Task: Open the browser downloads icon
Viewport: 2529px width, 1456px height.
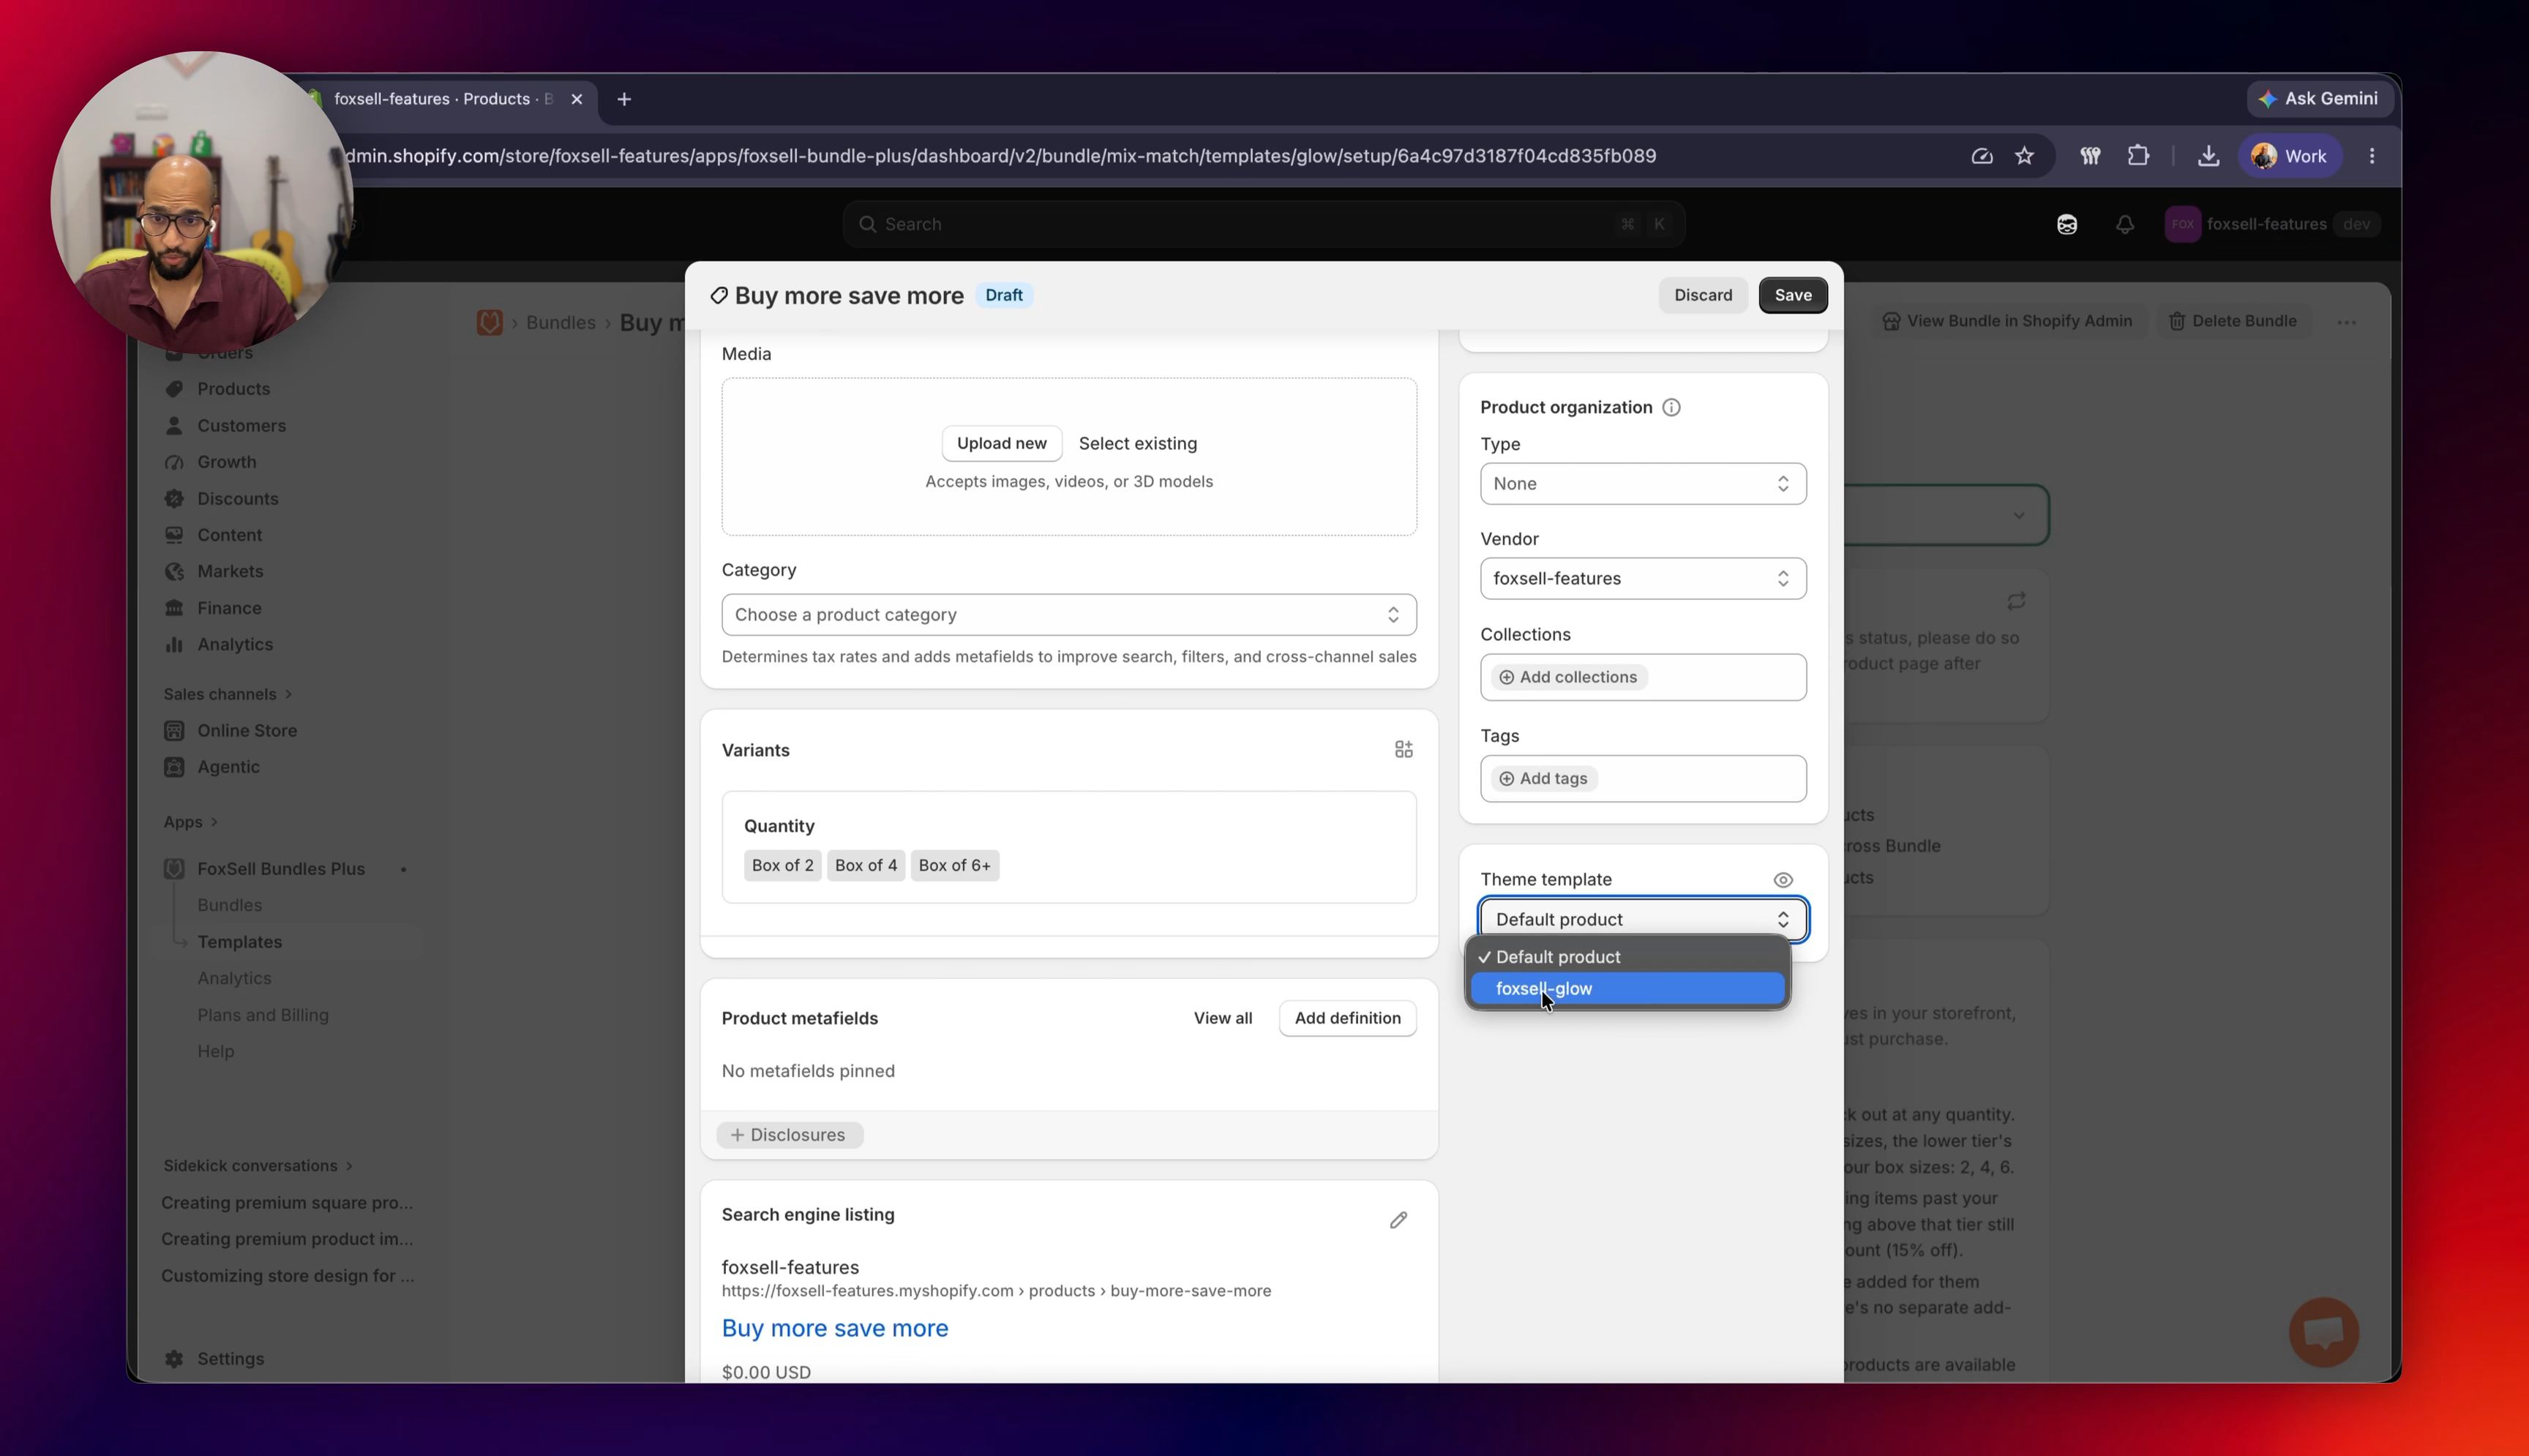Action: tap(2208, 156)
